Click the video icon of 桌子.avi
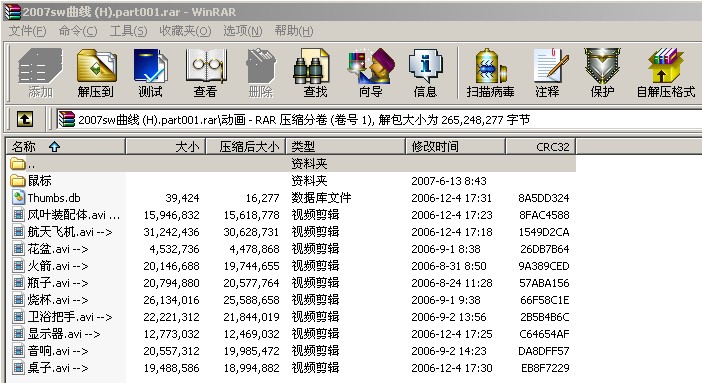702x383 pixels. (18, 368)
